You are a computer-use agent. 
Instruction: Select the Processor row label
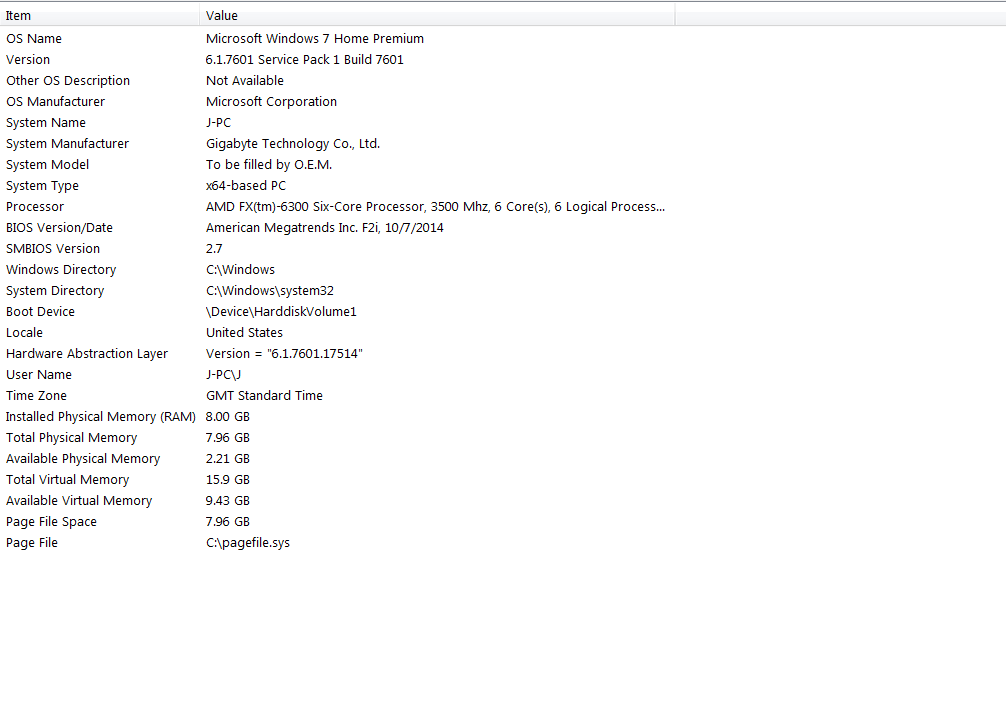click(35, 207)
